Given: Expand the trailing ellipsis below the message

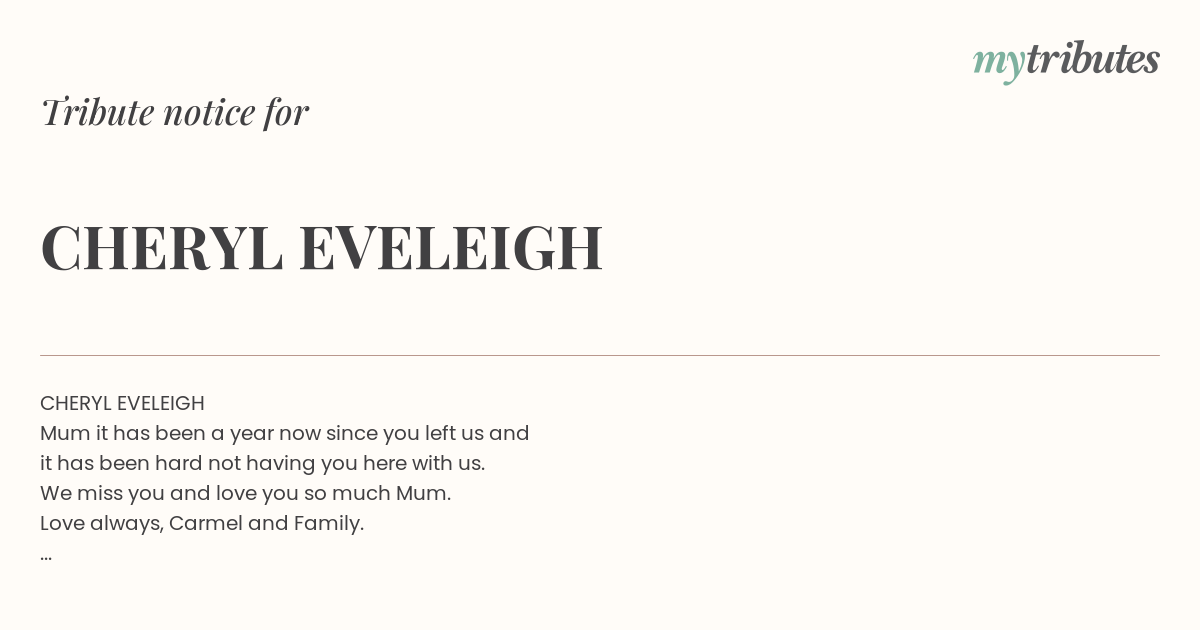Looking at the screenshot, I should click(46, 556).
